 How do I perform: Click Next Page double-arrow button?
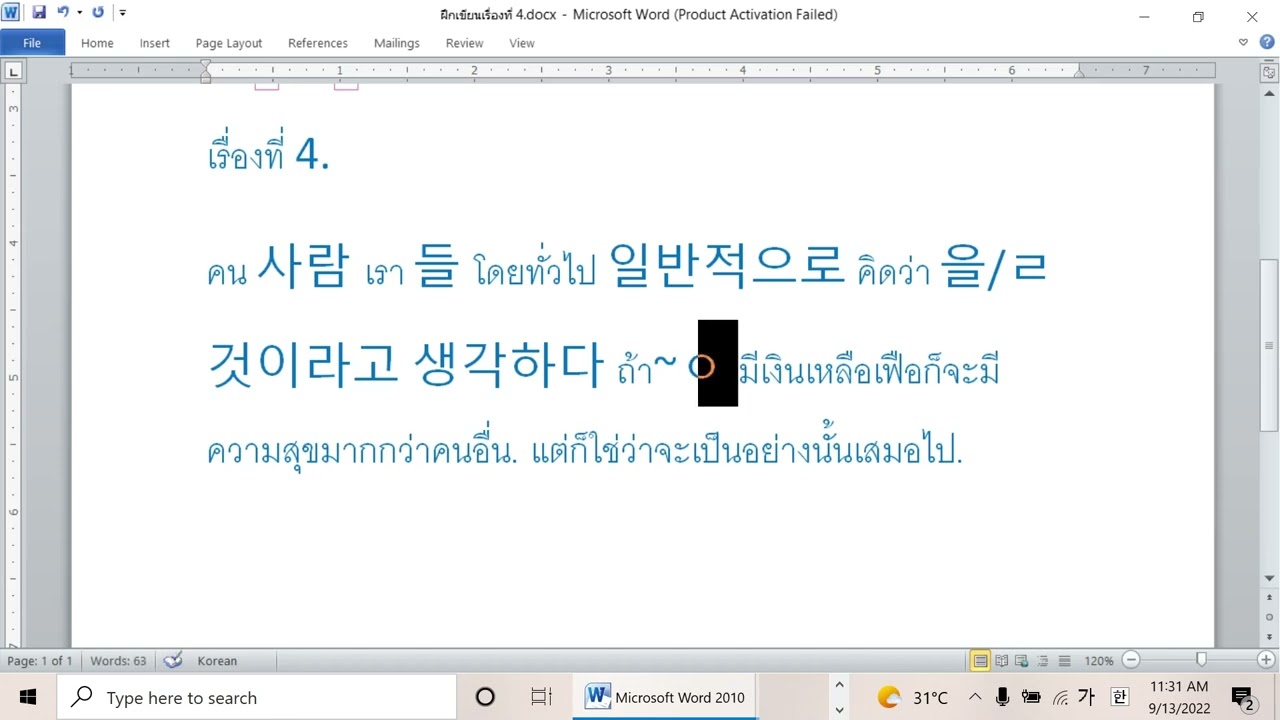point(1270,635)
